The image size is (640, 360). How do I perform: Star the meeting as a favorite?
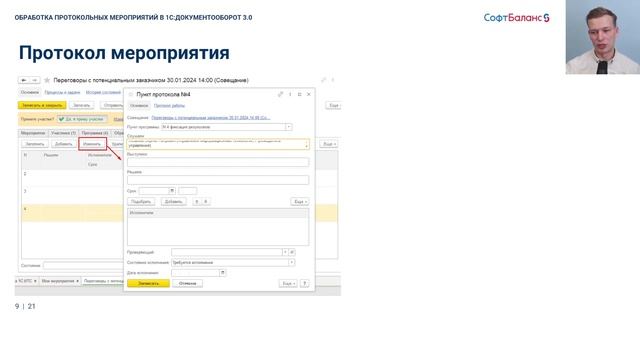[x=47, y=80]
